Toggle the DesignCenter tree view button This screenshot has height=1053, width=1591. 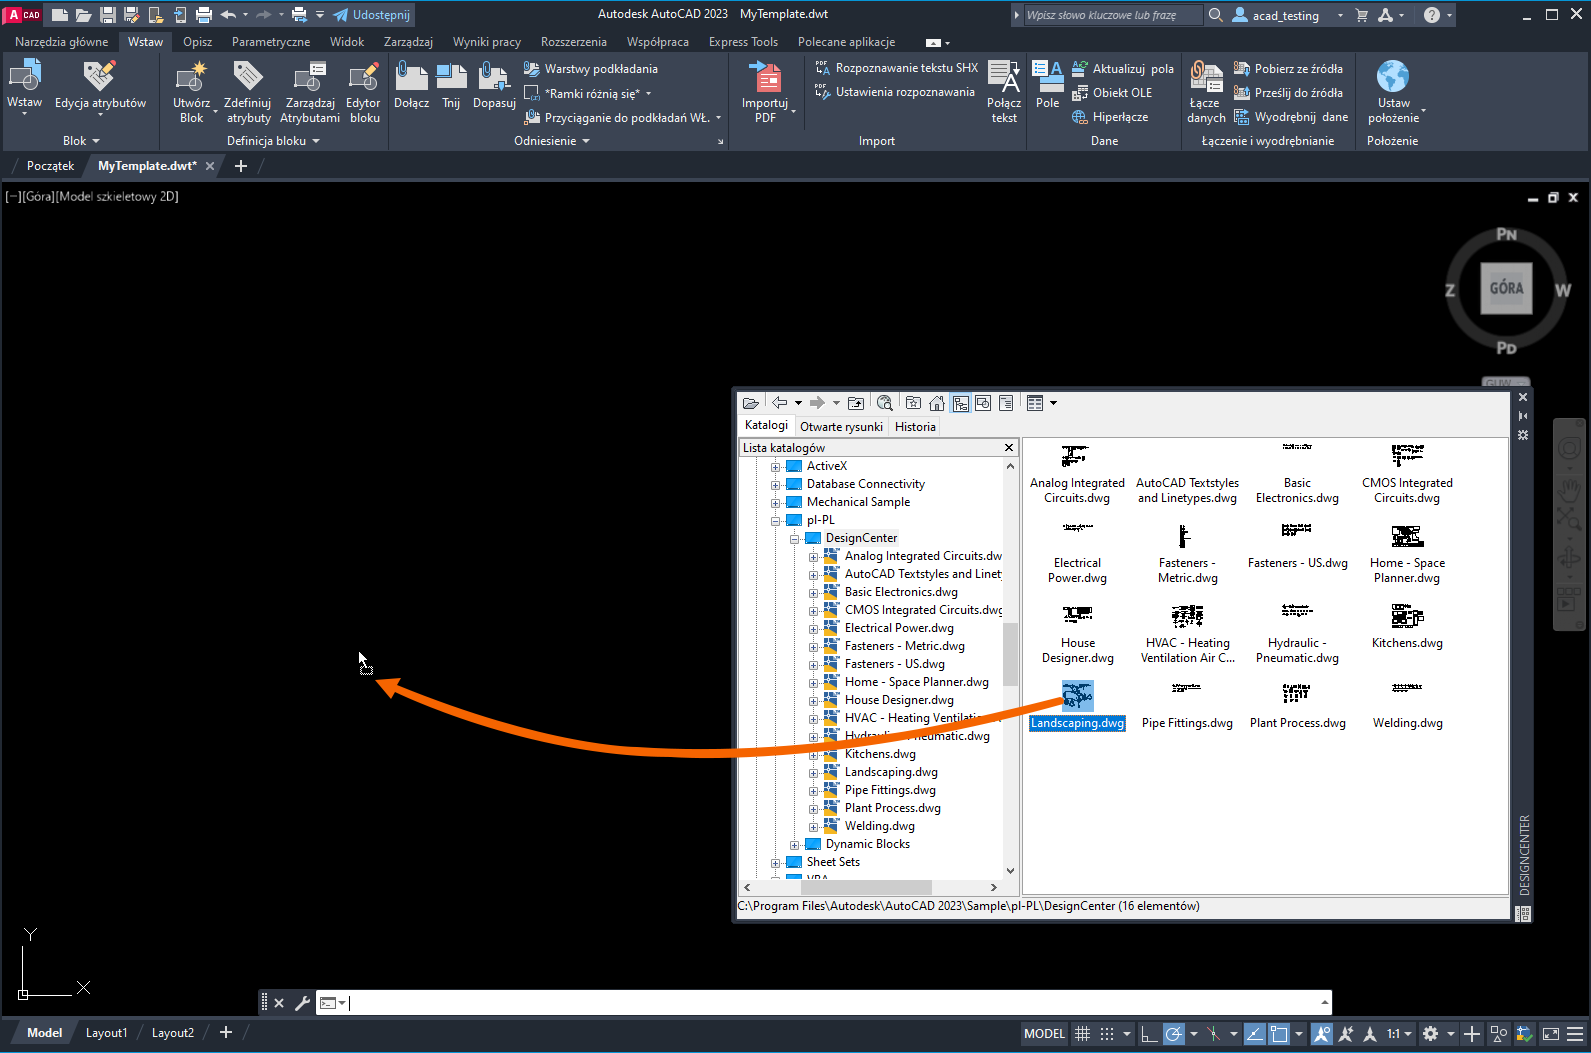(x=960, y=403)
